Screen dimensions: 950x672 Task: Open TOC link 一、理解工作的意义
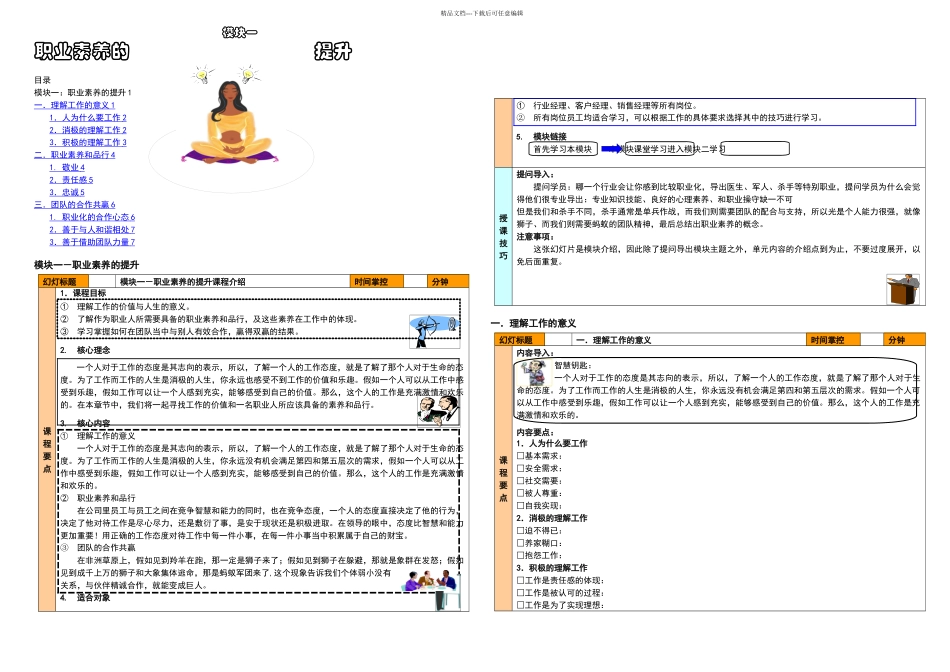(74, 105)
